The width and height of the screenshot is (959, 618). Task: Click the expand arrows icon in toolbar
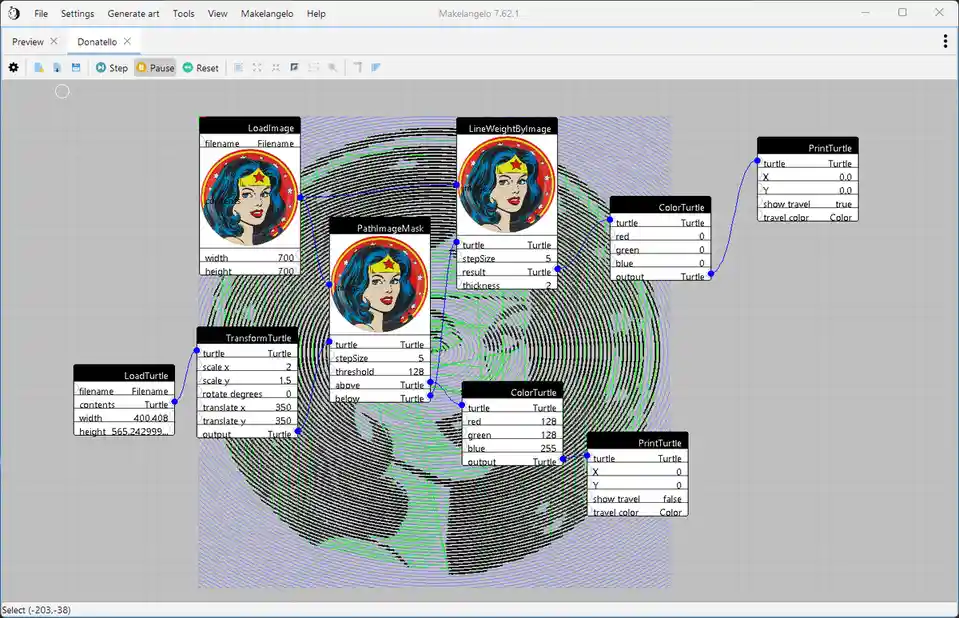point(257,67)
